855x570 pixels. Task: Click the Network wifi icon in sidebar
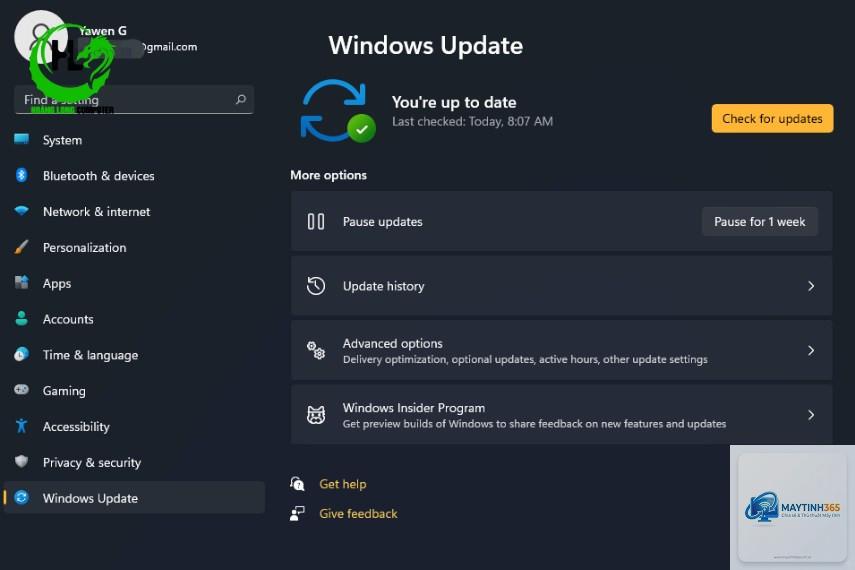click(x=21, y=211)
